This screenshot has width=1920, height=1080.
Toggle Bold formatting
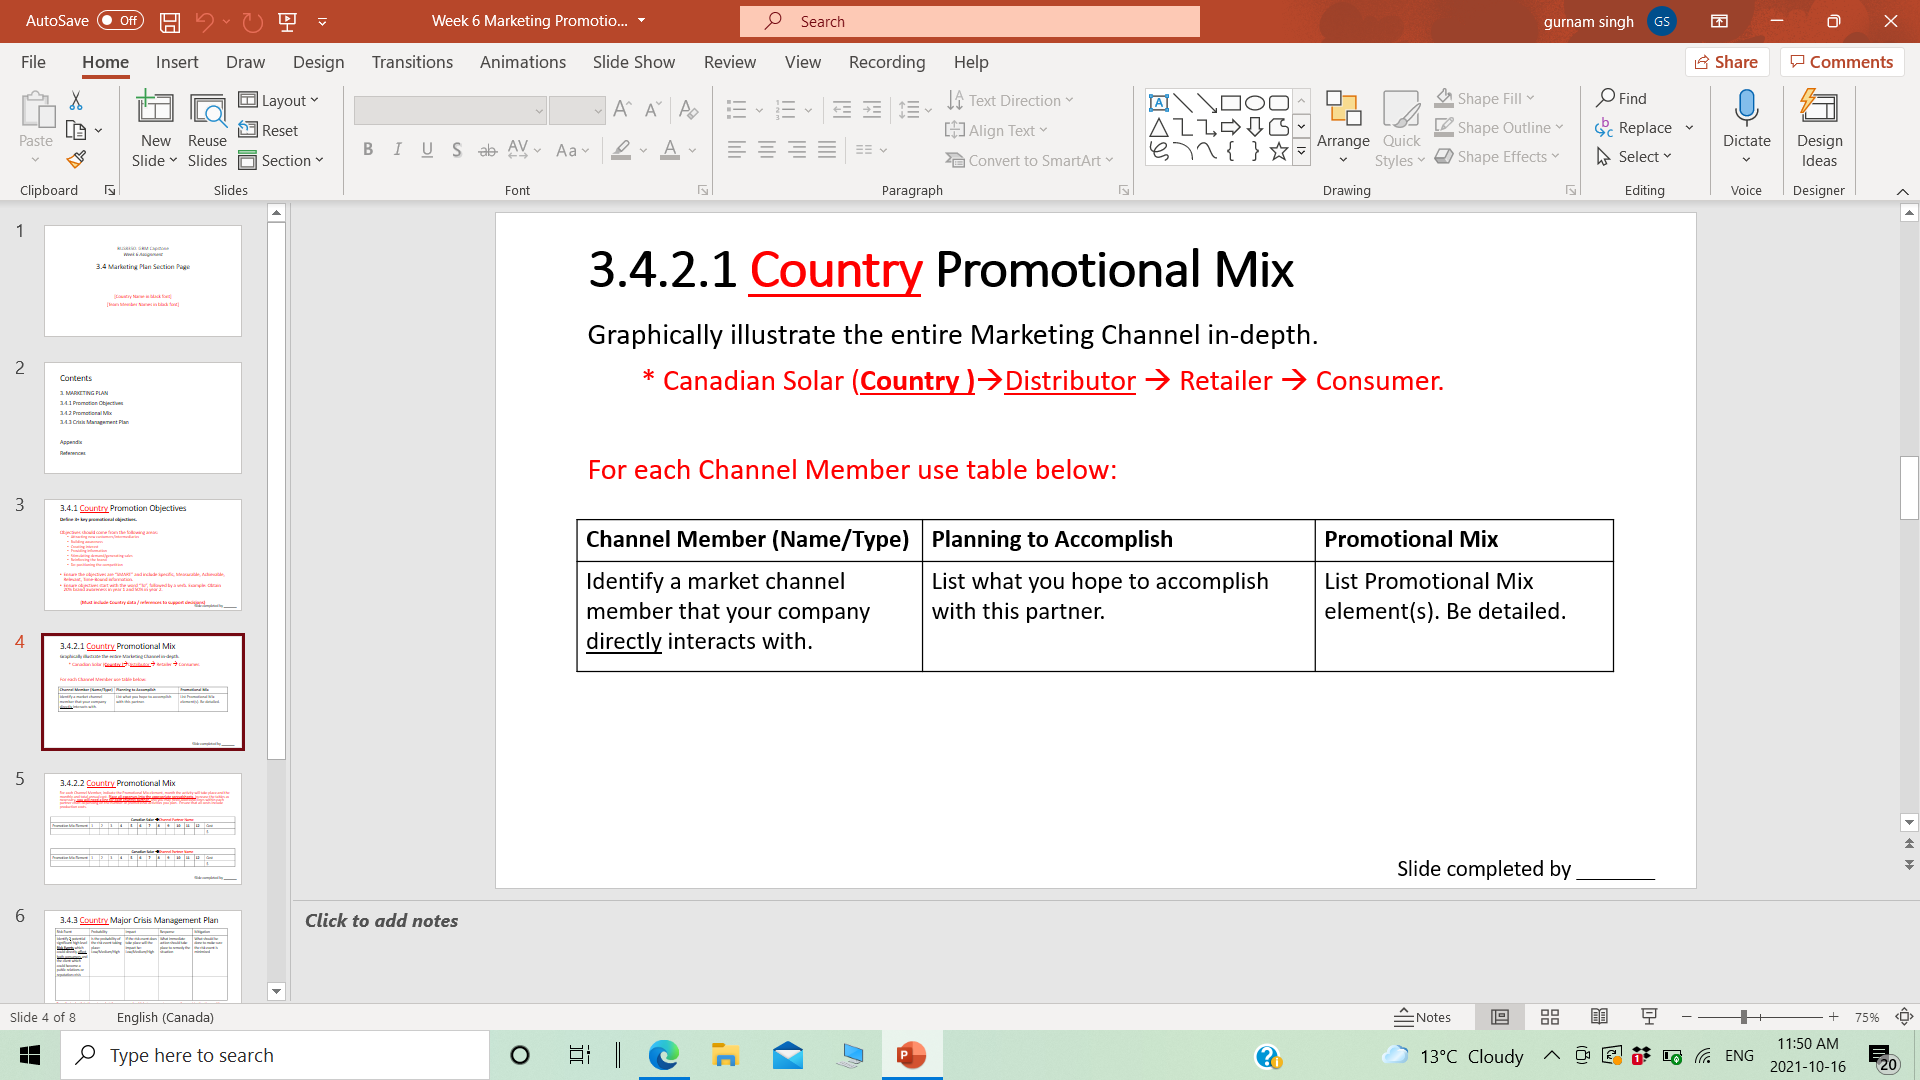click(x=368, y=150)
